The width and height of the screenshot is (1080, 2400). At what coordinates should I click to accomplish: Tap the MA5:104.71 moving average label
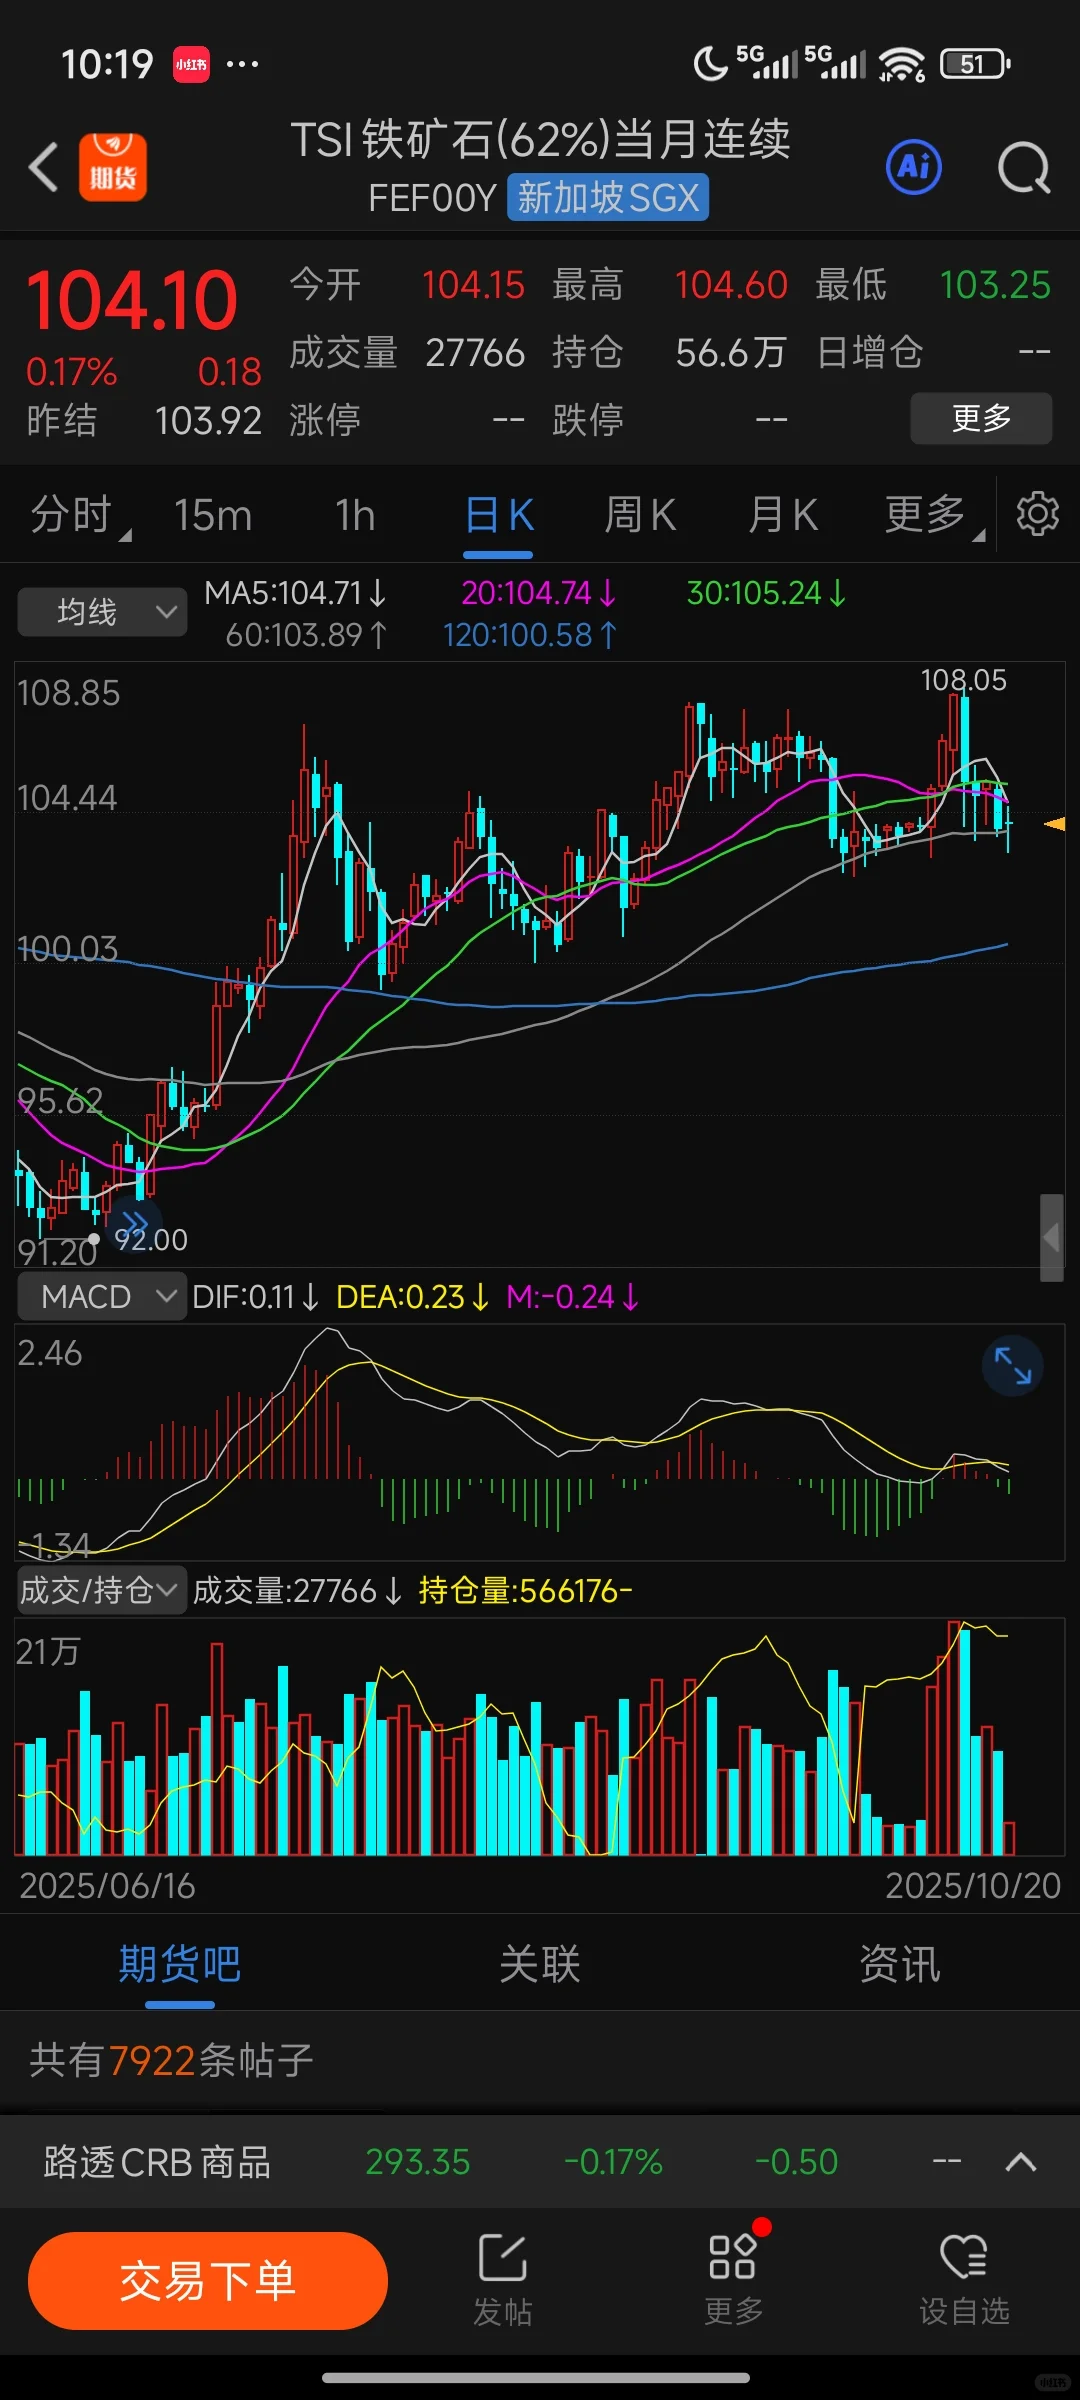click(295, 593)
